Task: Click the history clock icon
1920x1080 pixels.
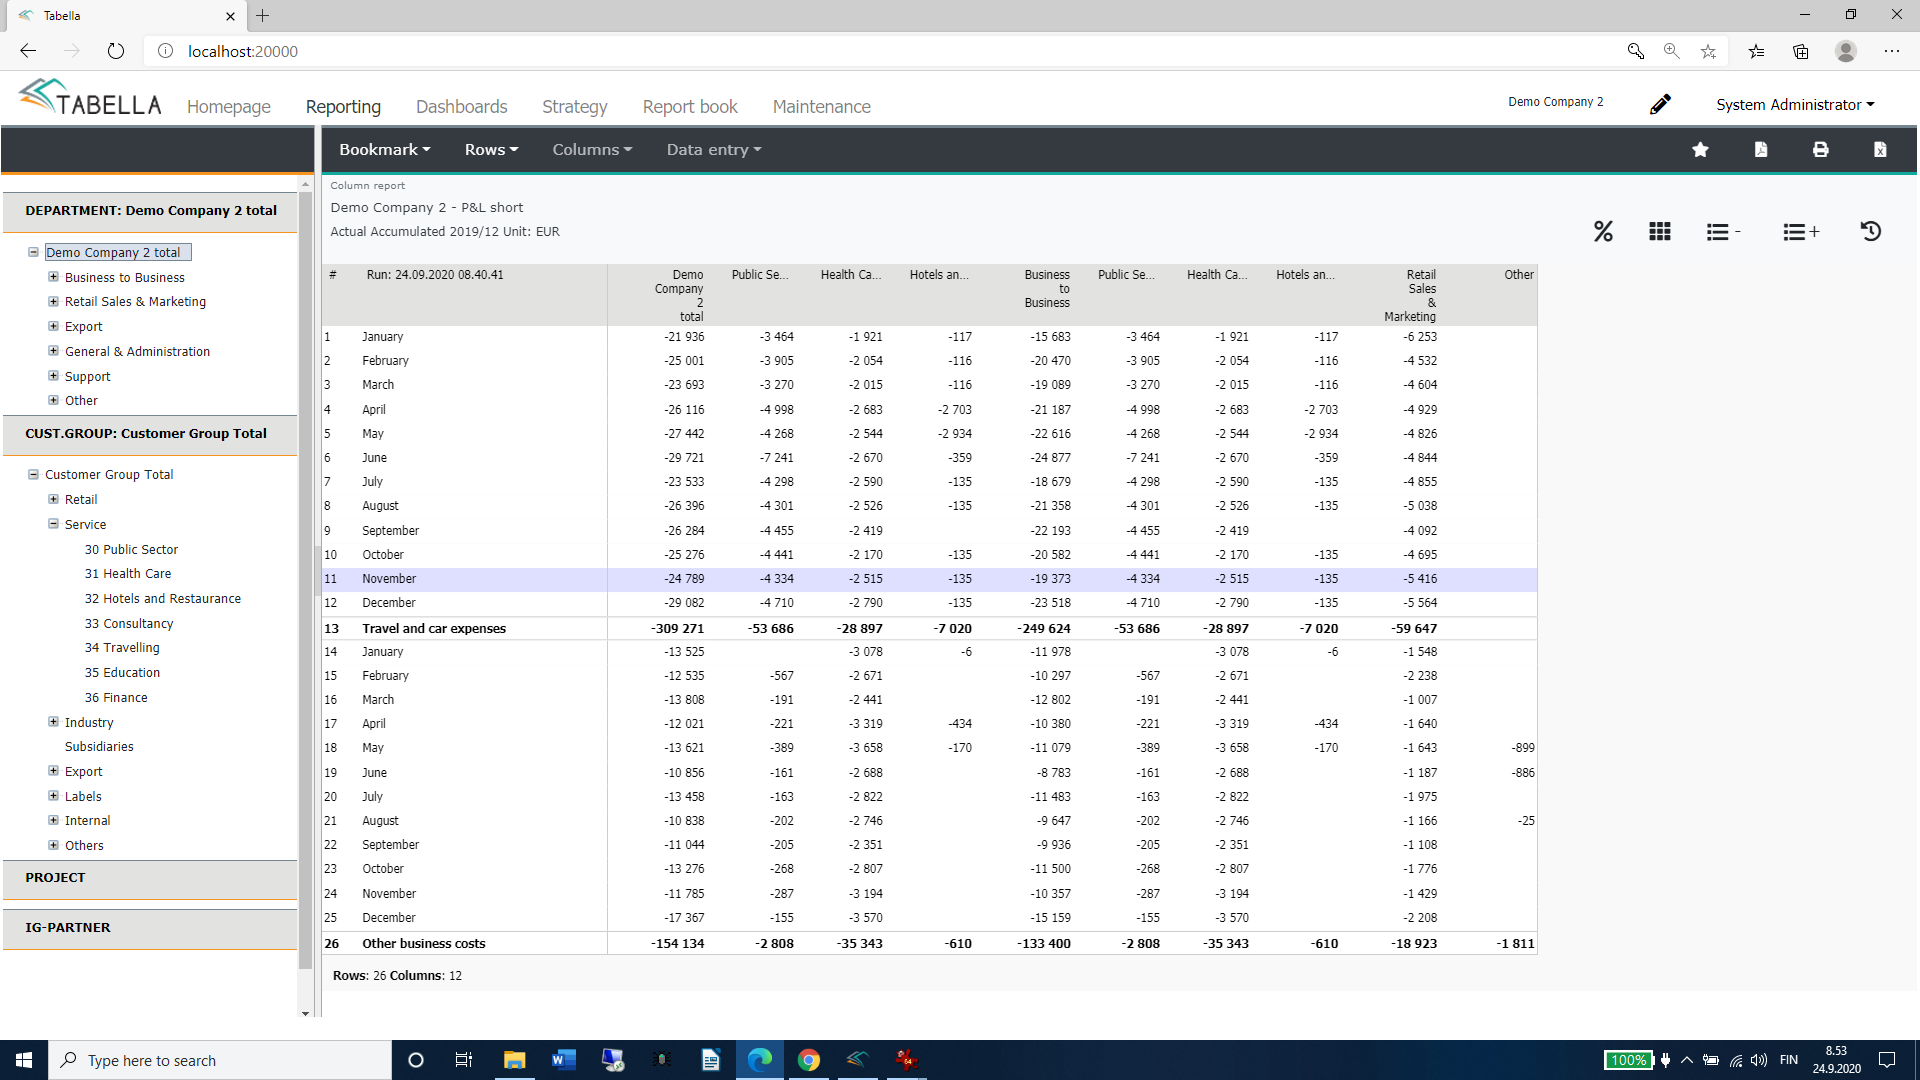Action: (1871, 232)
